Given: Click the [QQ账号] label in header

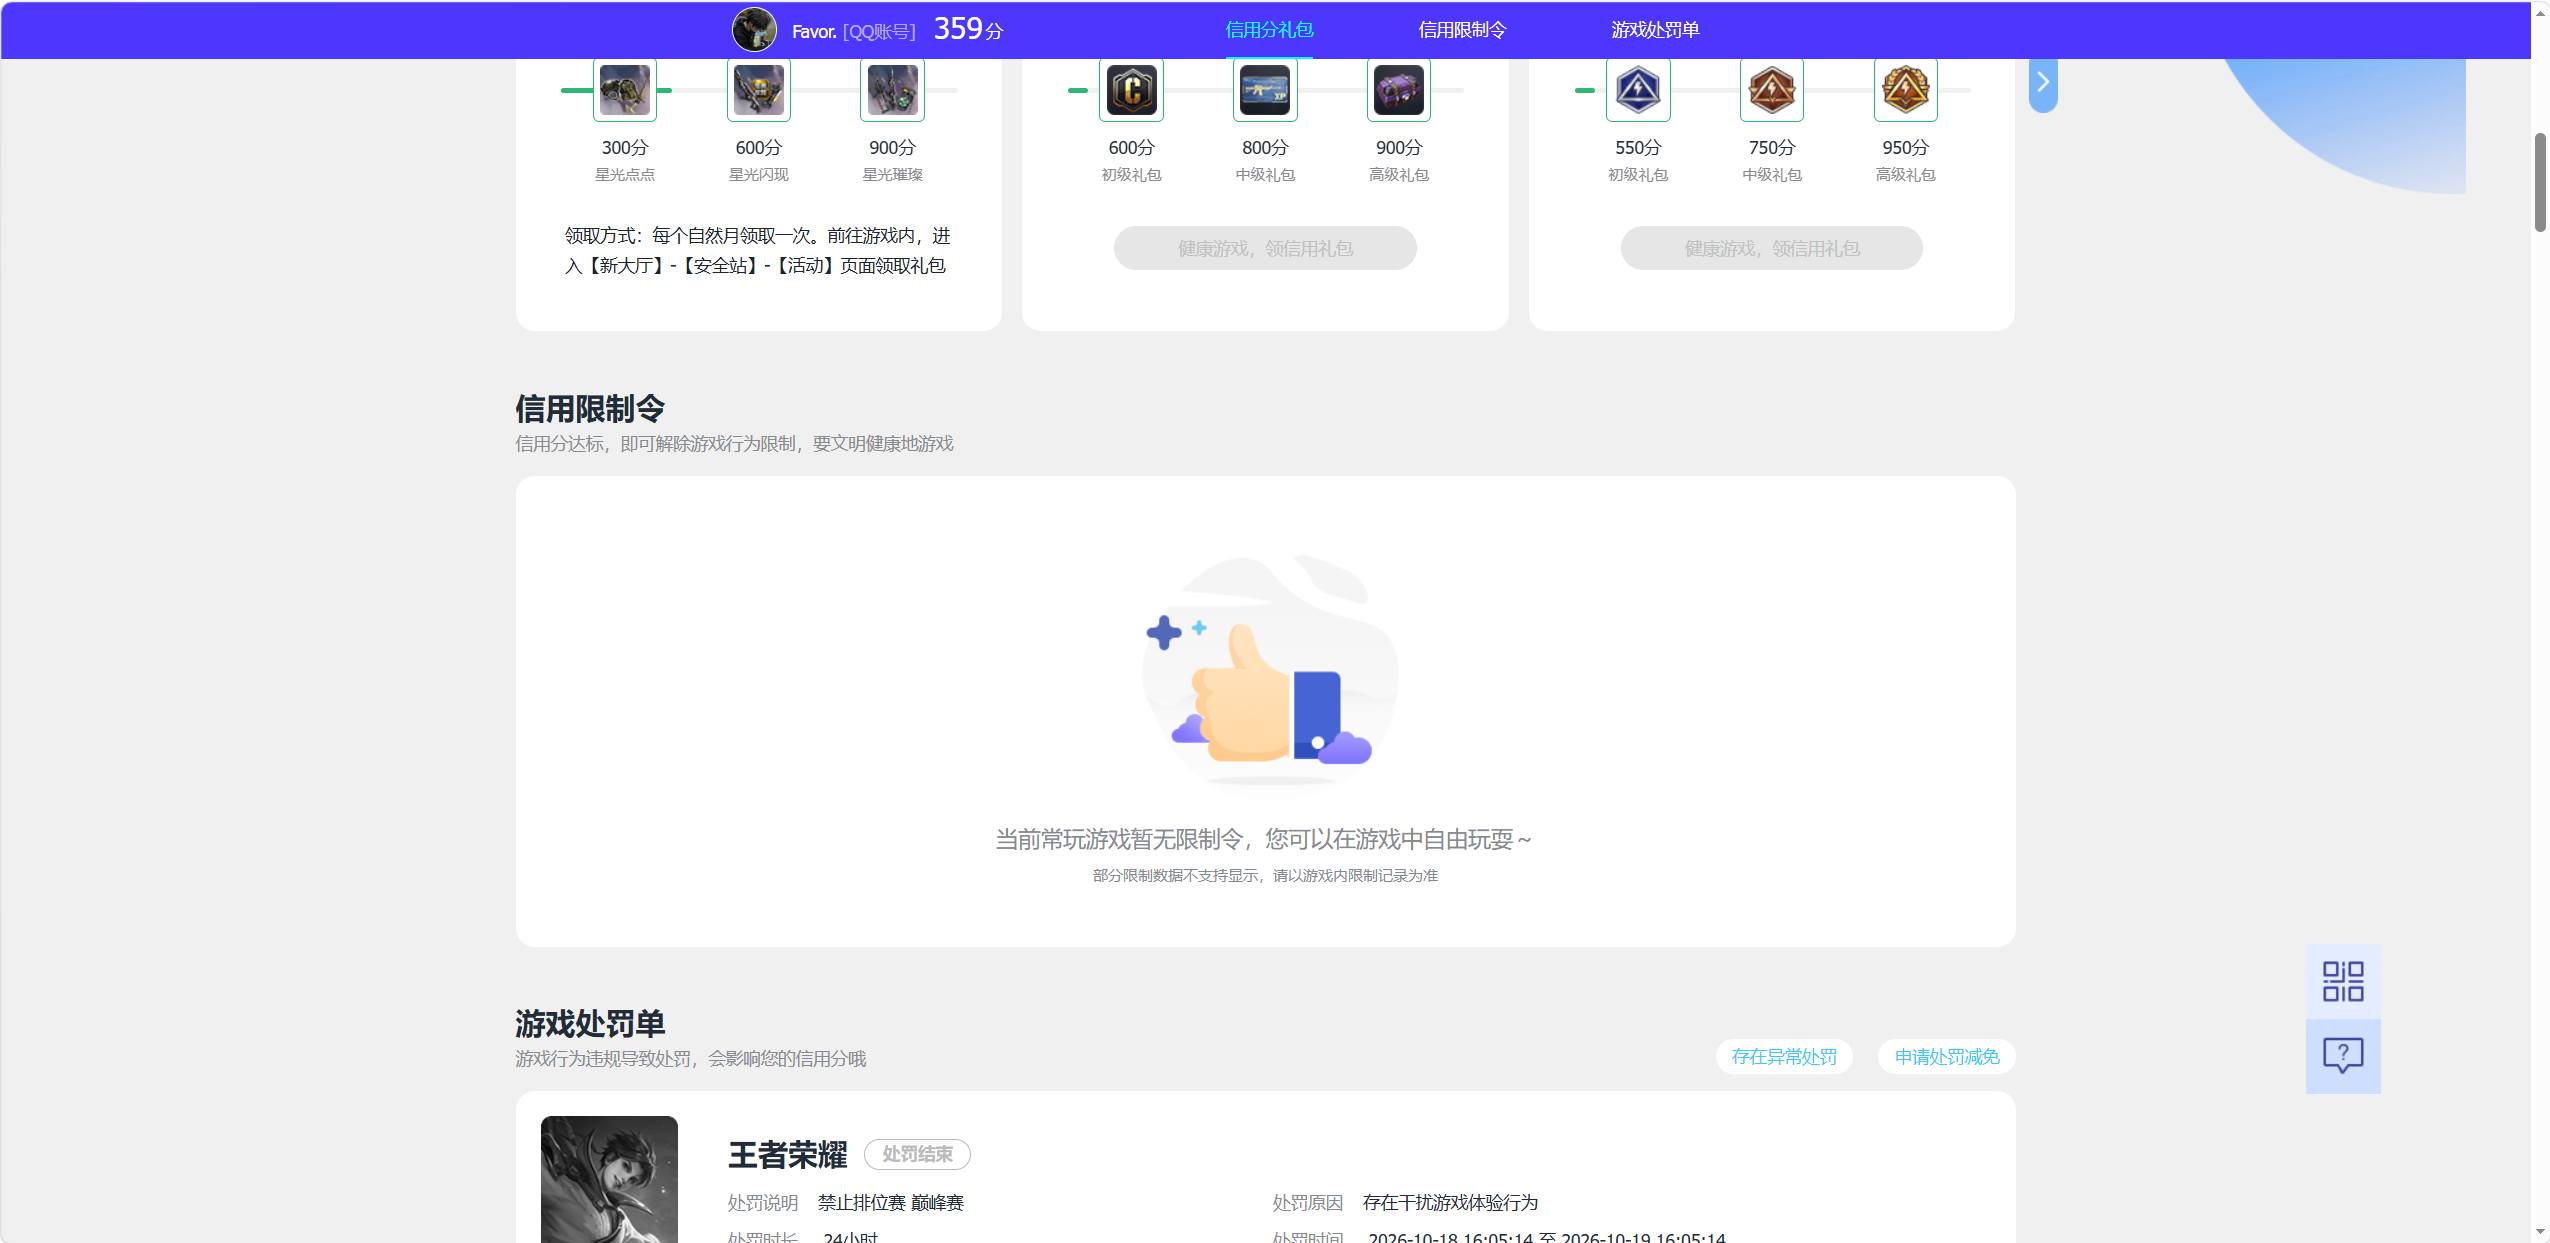Looking at the screenshot, I should pos(879,31).
